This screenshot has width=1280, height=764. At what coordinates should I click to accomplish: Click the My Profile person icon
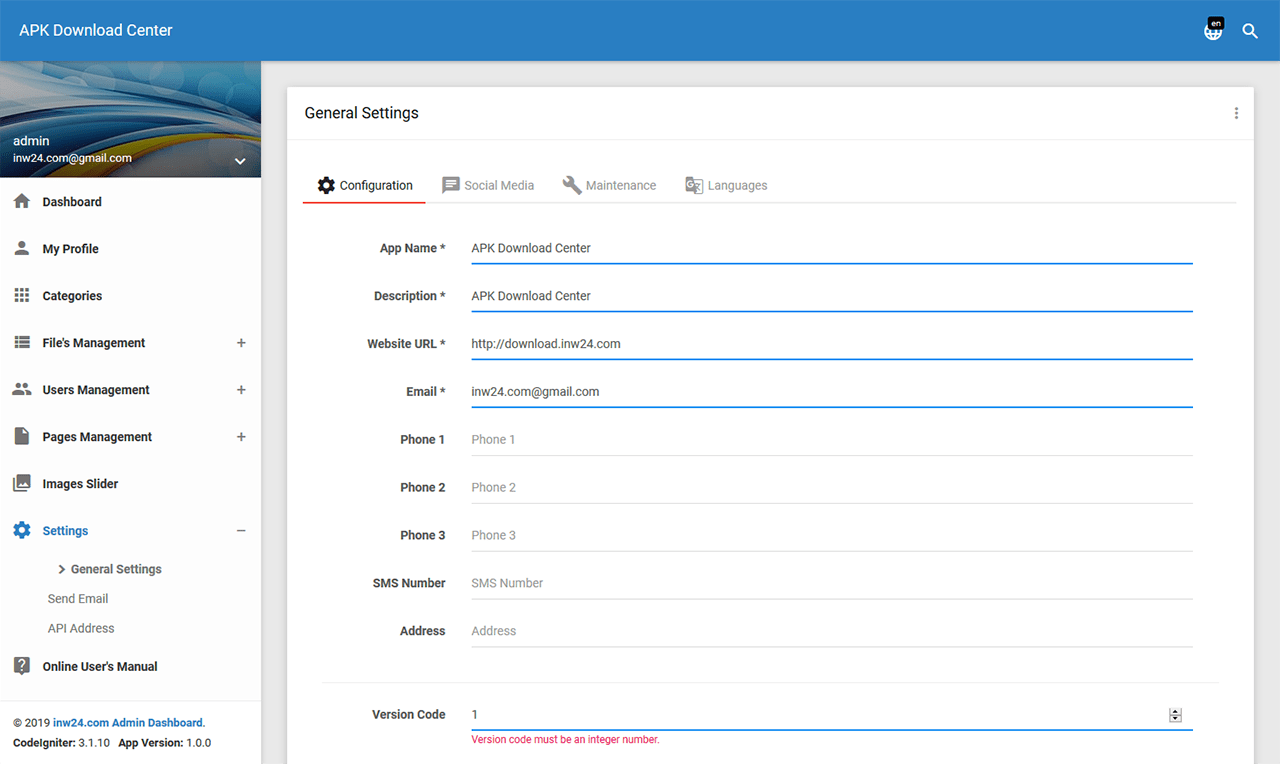(x=22, y=249)
